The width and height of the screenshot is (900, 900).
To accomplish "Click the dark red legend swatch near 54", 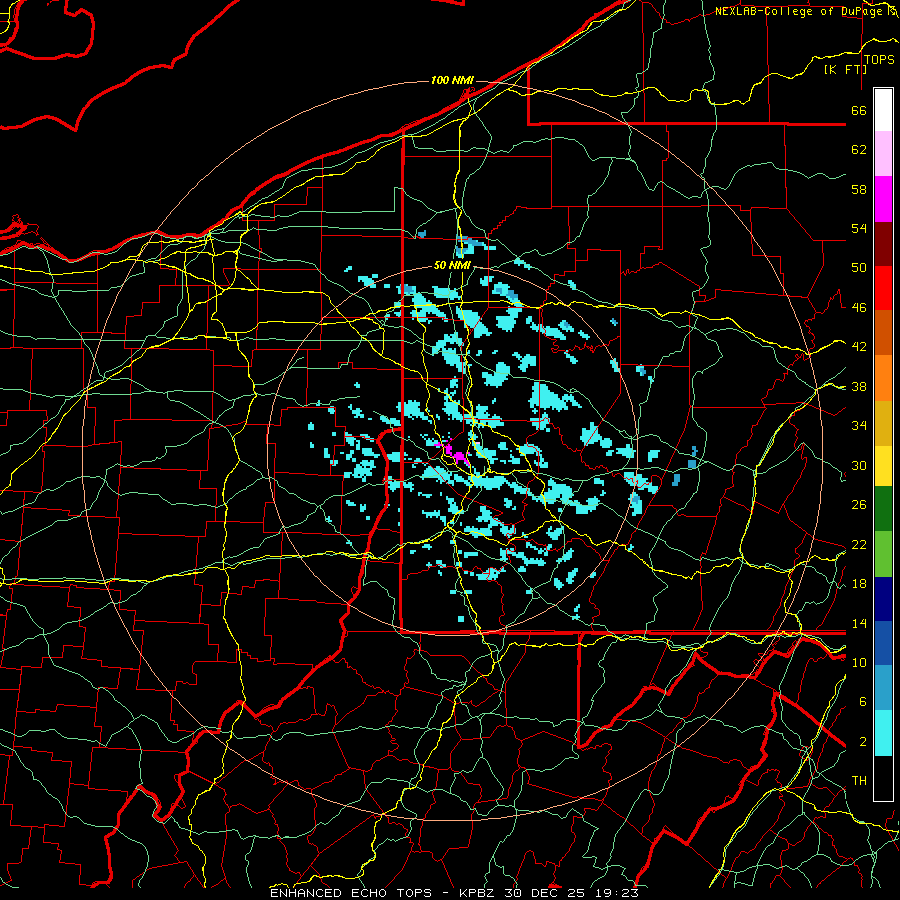I will pyautogui.click(x=883, y=244).
